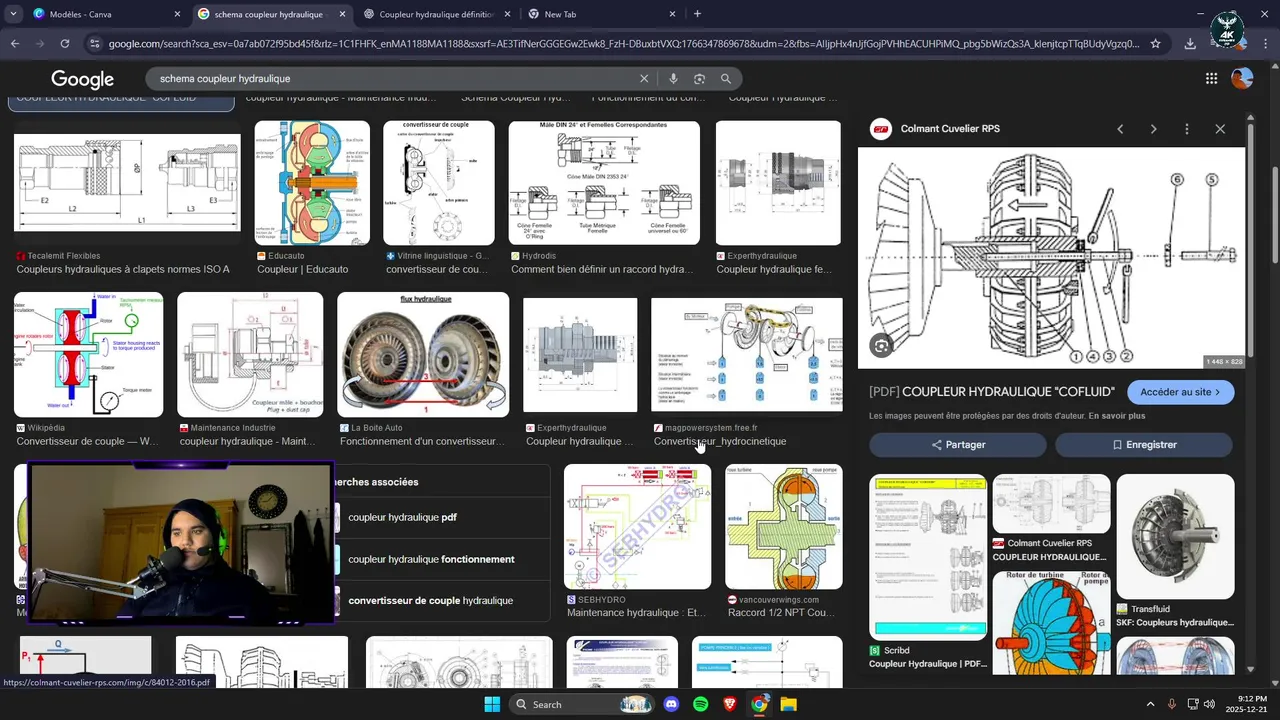This screenshot has height=720, width=1280.
Task: Click the magnifying glass search icon
Action: click(x=726, y=79)
